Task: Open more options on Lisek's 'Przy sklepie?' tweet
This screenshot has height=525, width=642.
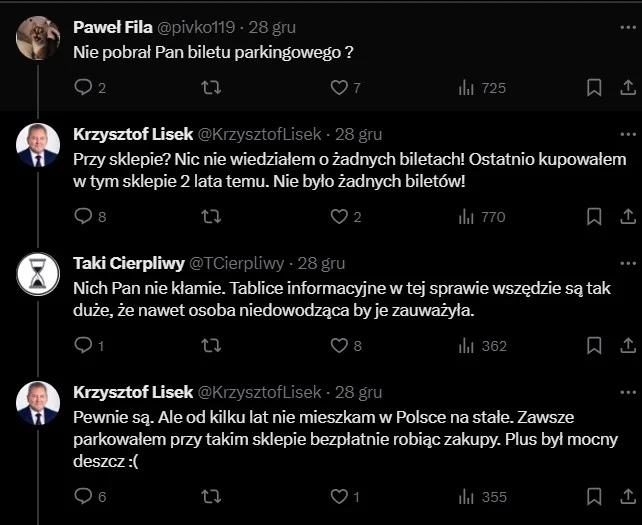Action: [628, 134]
